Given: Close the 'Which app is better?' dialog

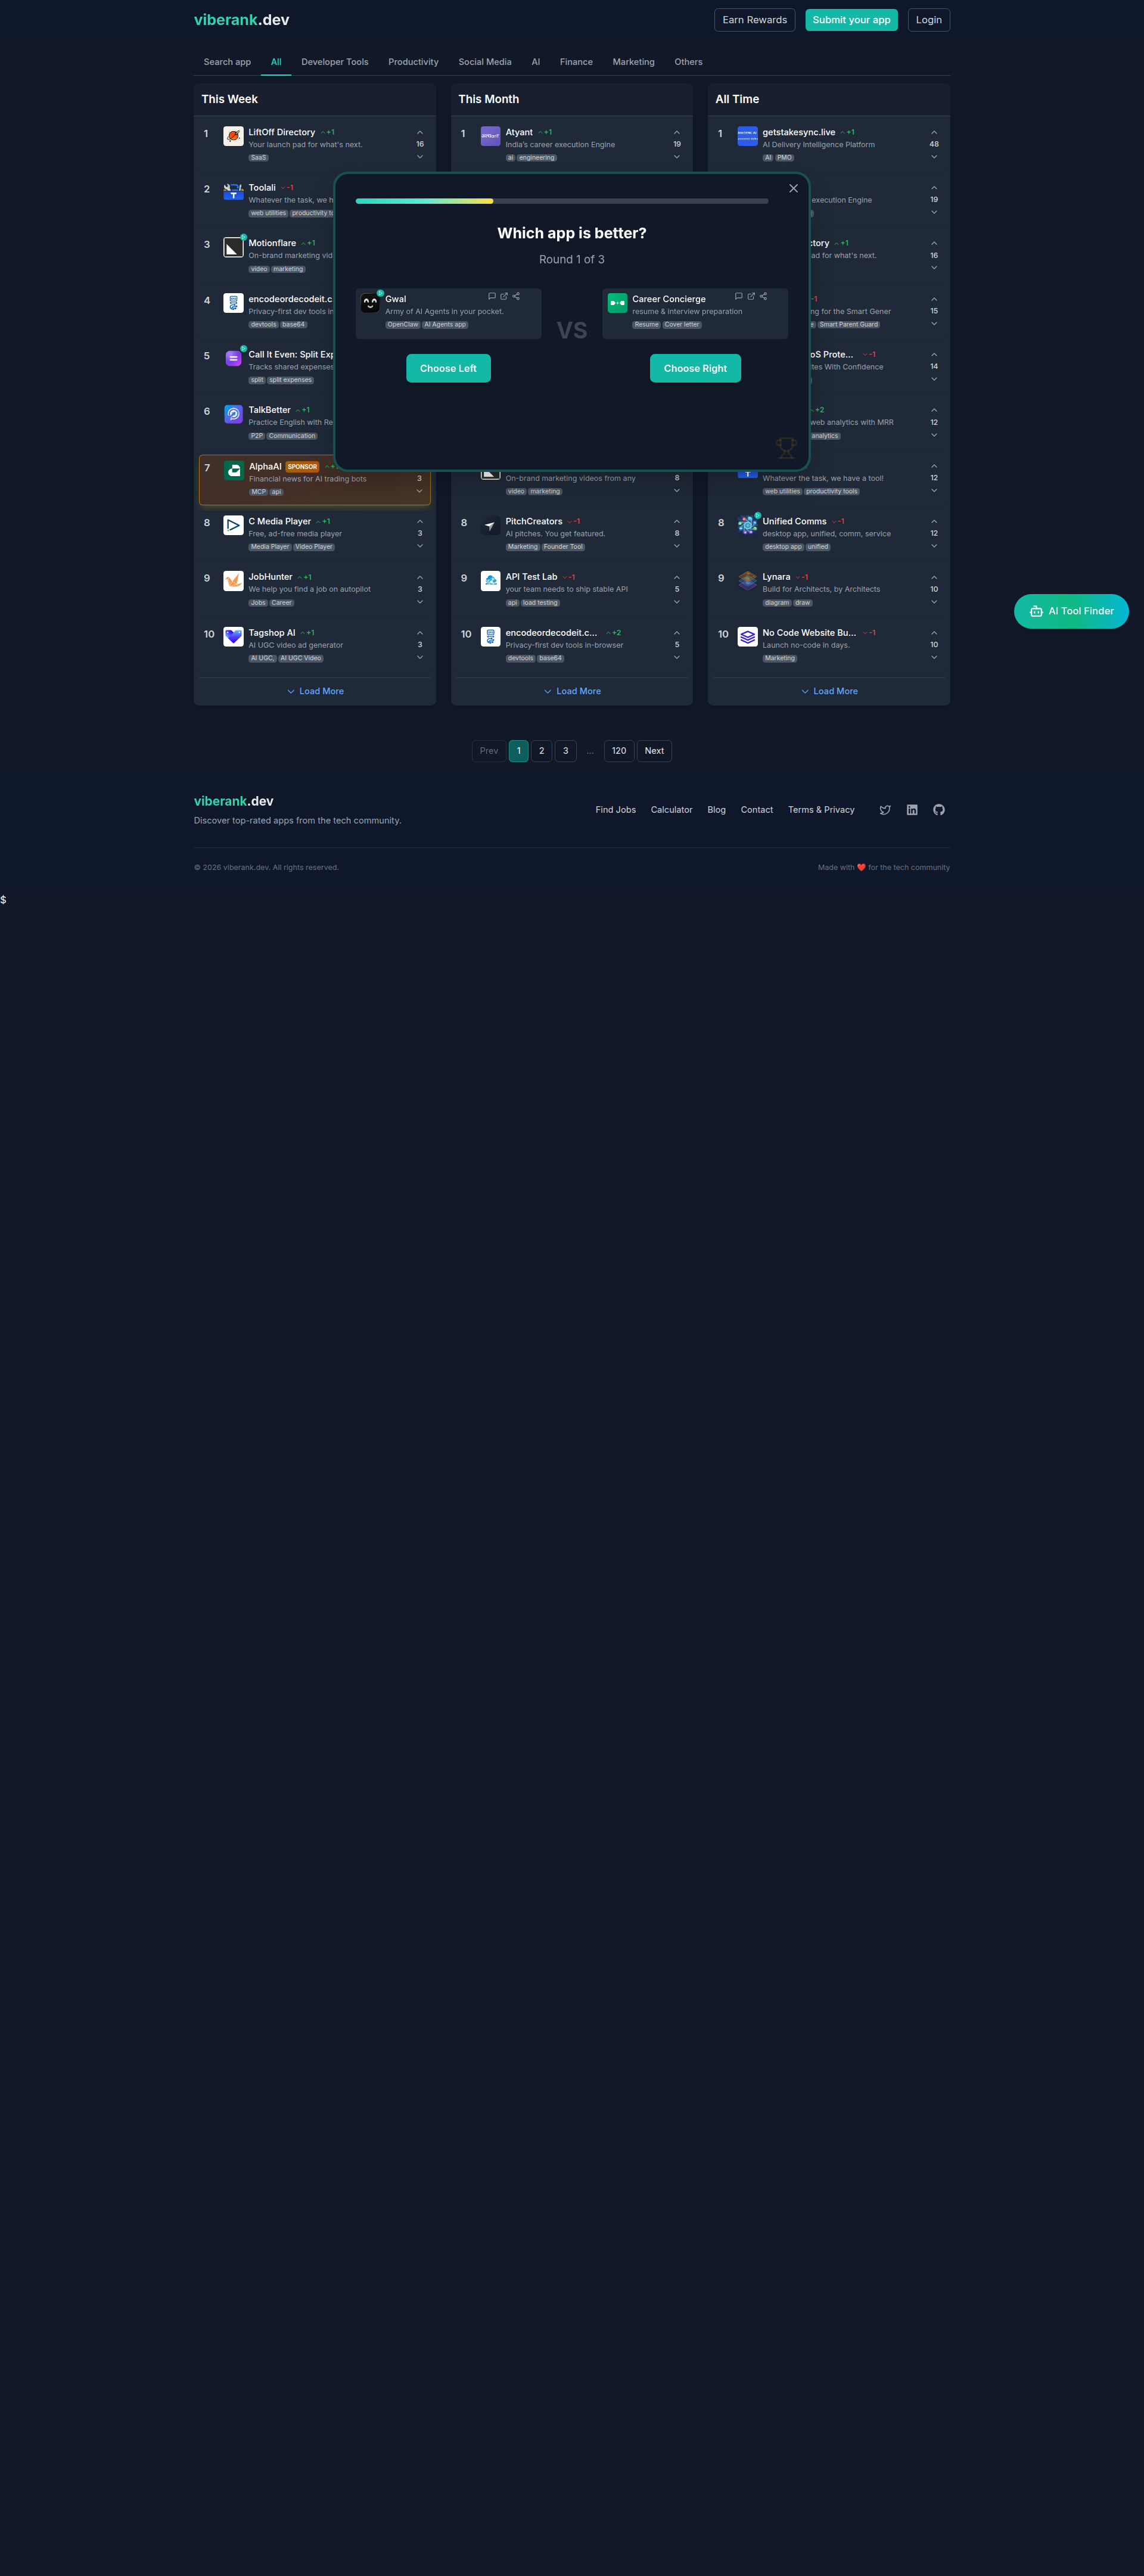Looking at the screenshot, I should pos(793,188).
